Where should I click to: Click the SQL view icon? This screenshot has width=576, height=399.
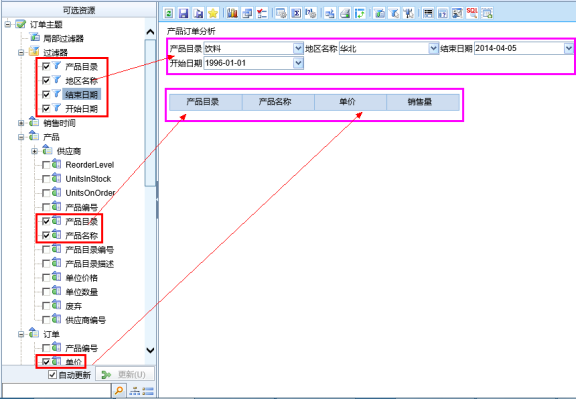coord(472,13)
